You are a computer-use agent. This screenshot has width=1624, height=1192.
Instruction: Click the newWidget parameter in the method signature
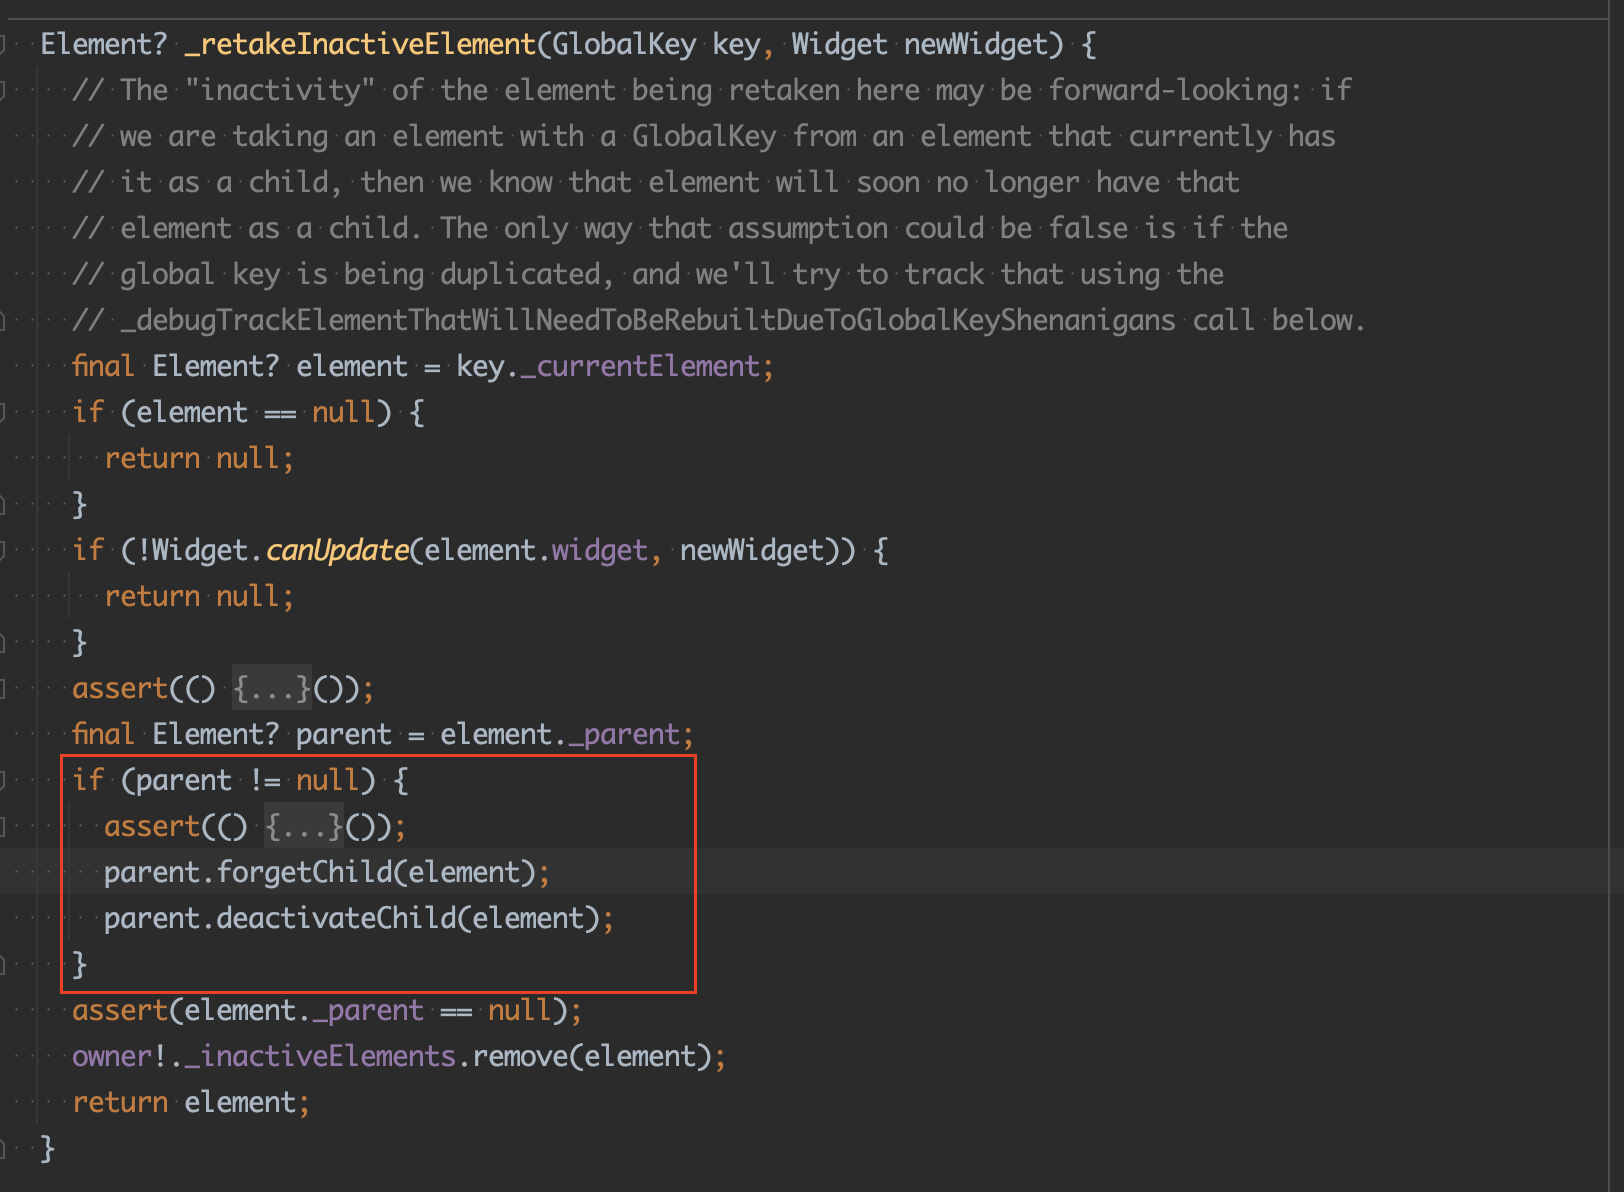click(976, 44)
